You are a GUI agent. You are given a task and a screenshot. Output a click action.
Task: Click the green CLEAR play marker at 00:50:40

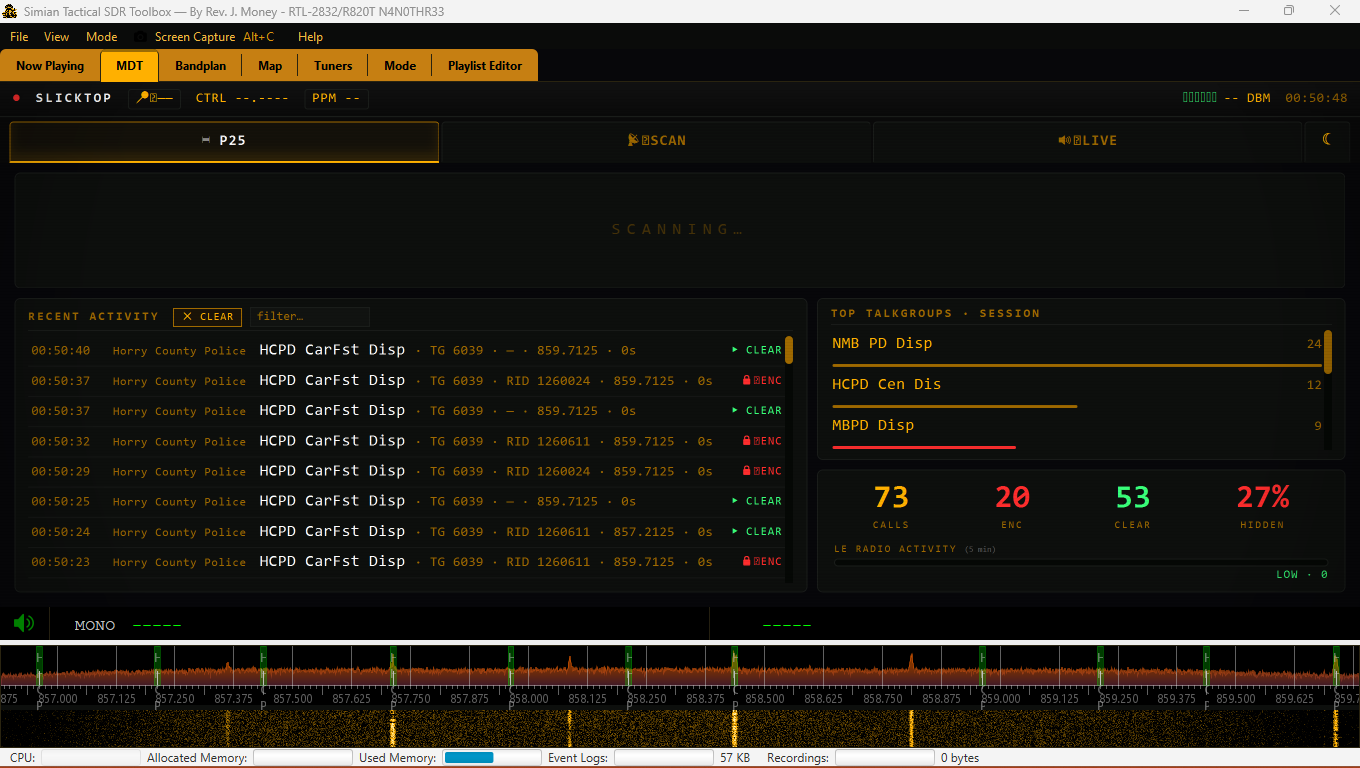(x=757, y=350)
